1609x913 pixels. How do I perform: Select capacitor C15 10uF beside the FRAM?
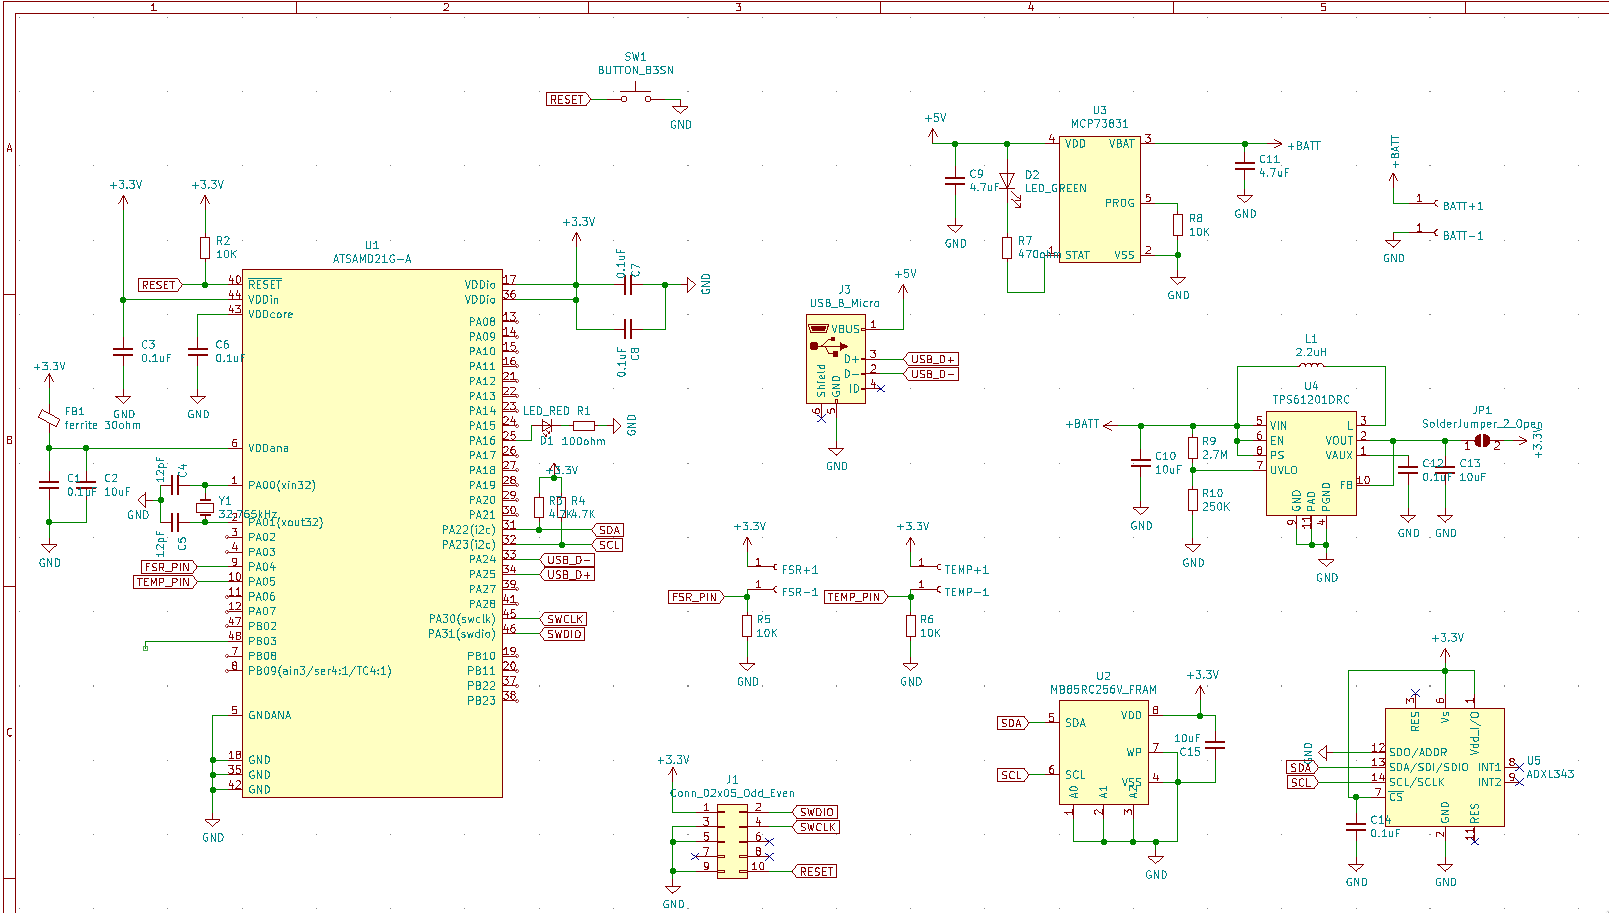(x=1215, y=745)
